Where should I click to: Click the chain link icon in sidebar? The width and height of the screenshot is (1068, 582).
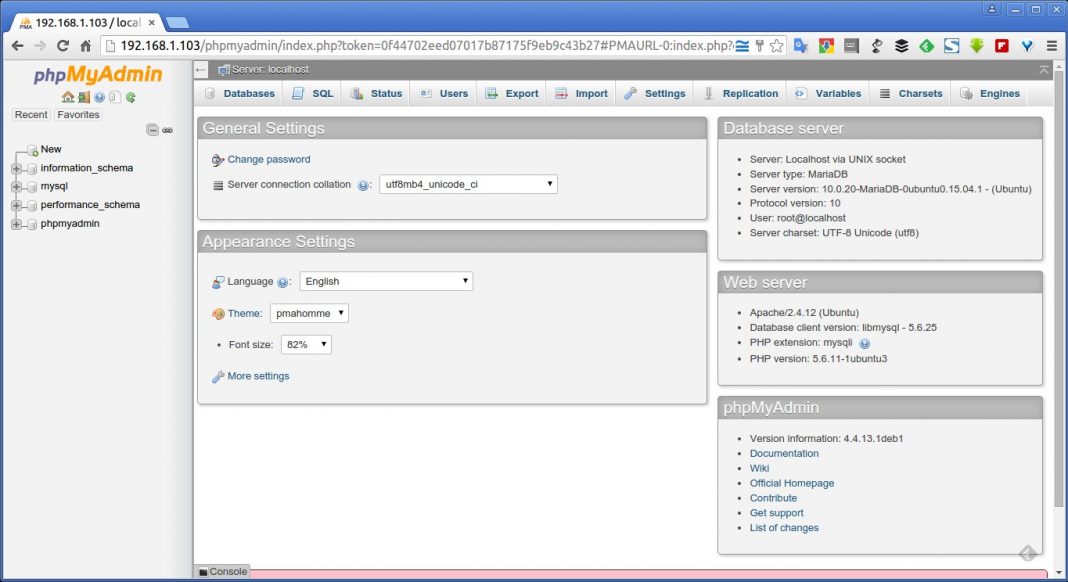point(168,129)
